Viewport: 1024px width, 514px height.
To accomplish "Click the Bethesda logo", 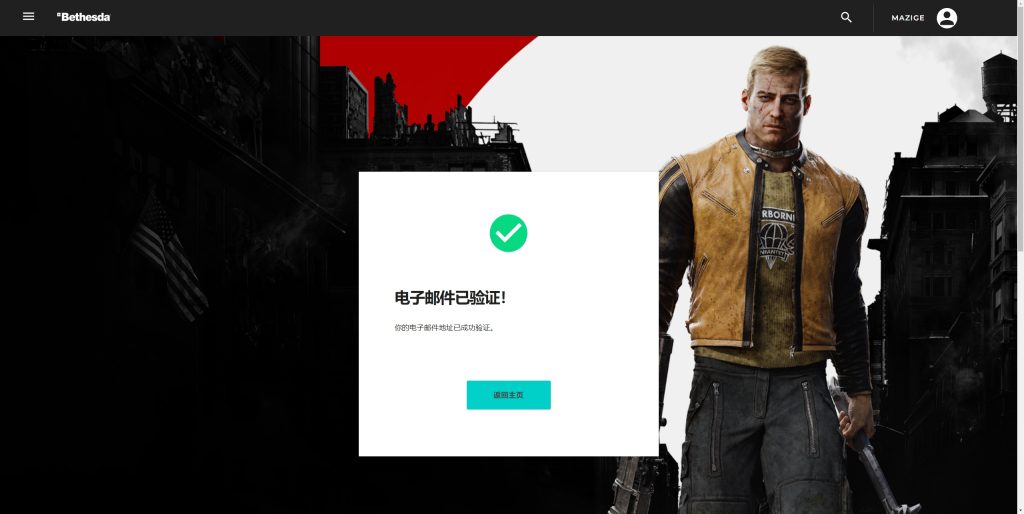I will click(x=84, y=17).
